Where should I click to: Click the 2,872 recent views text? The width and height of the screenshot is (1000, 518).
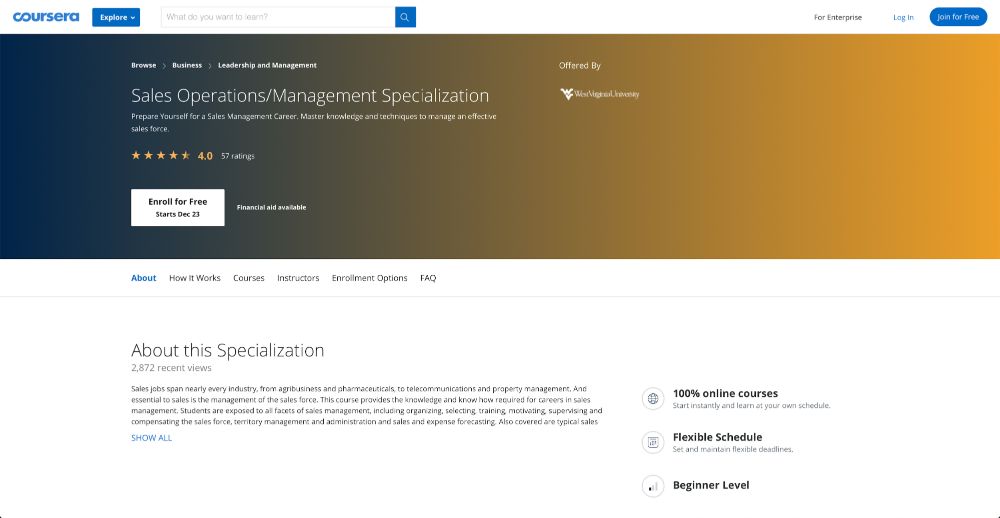point(171,368)
